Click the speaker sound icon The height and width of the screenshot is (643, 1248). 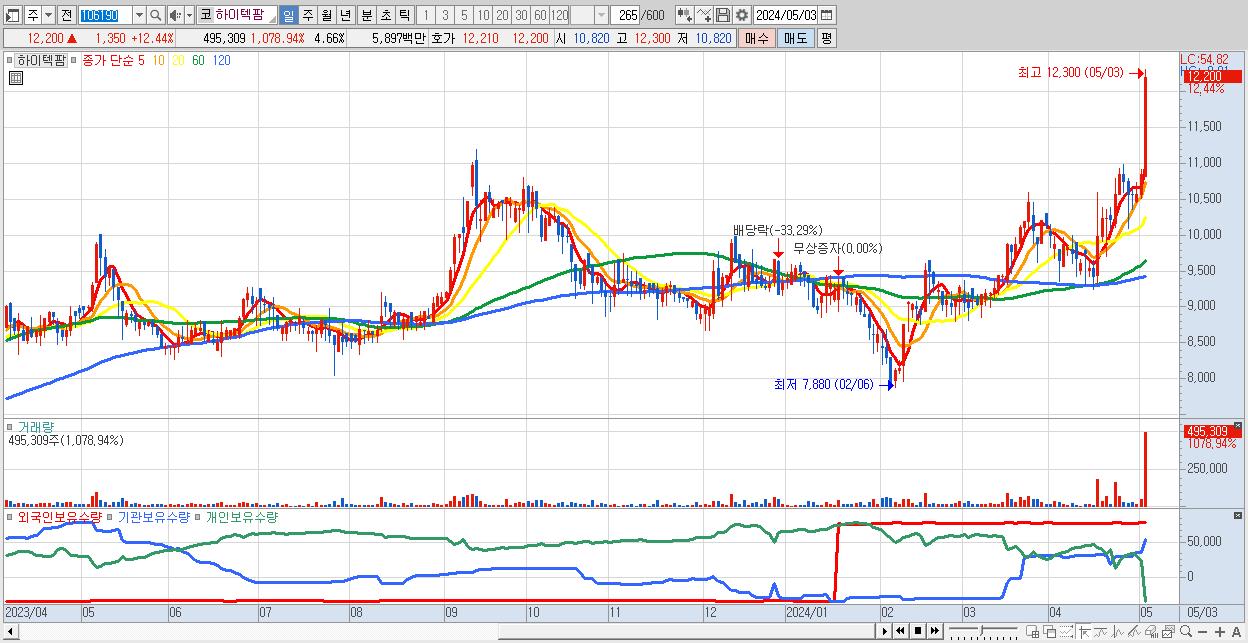(175, 15)
